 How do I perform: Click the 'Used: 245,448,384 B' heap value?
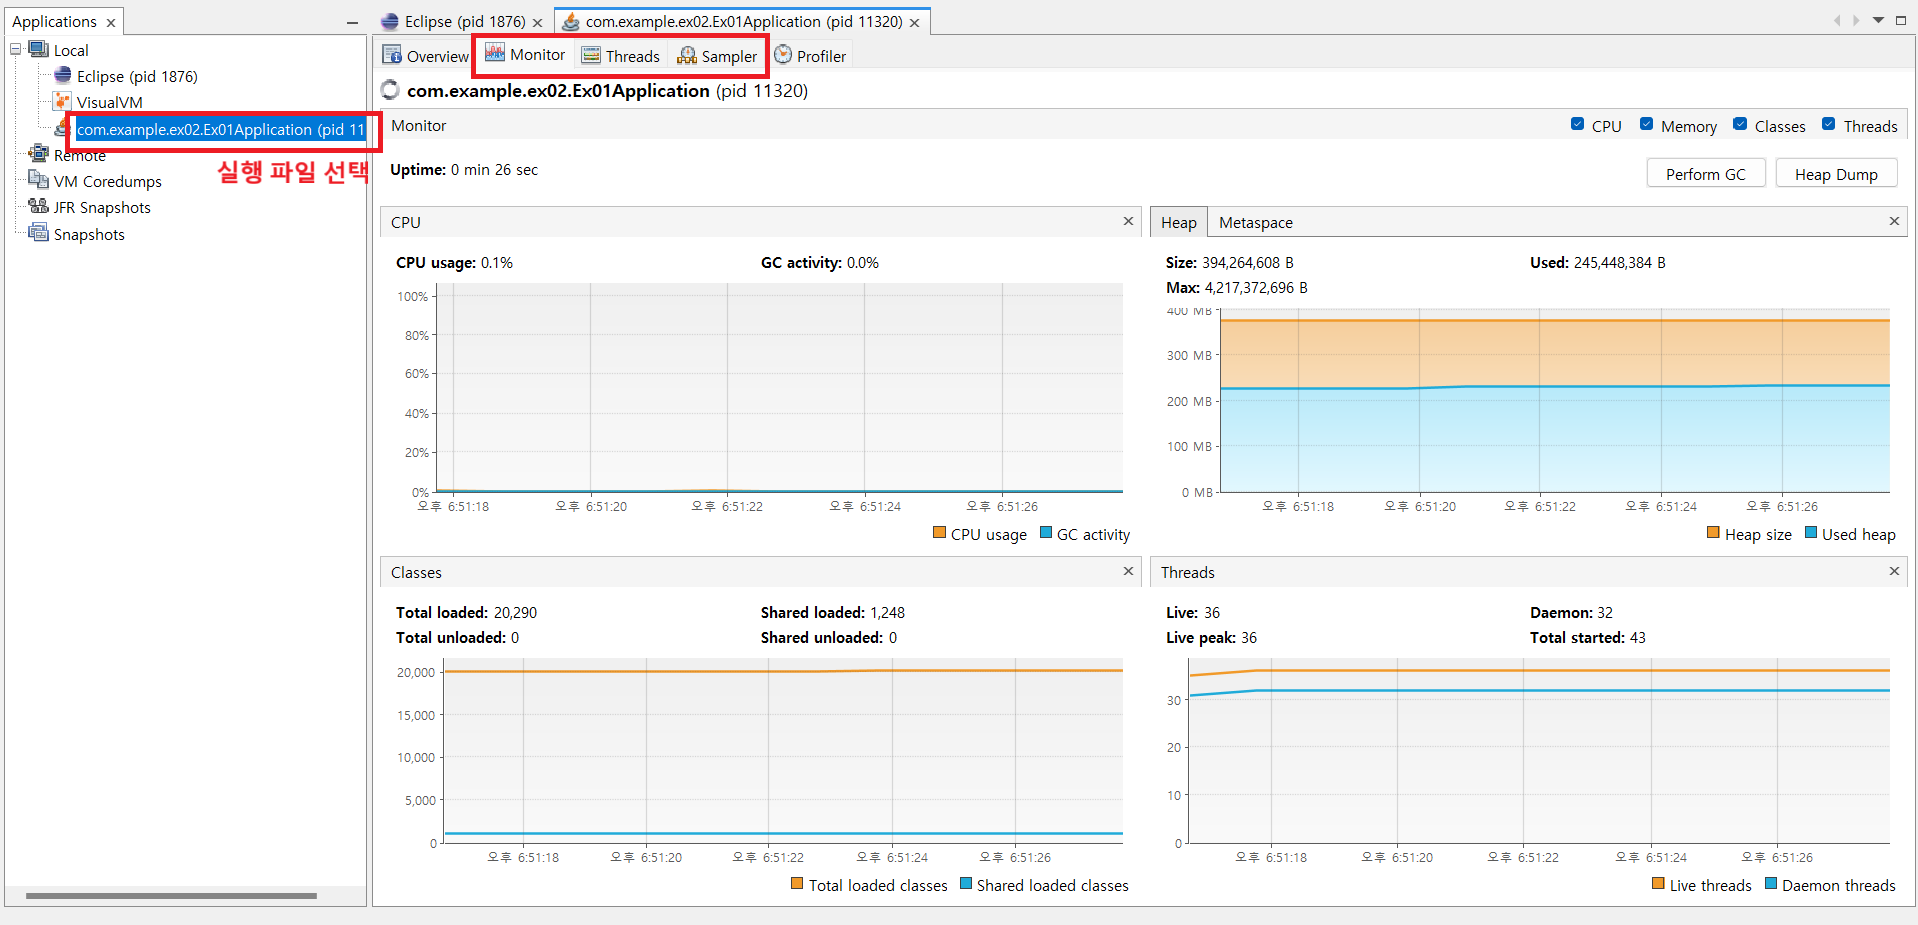coord(1598,263)
